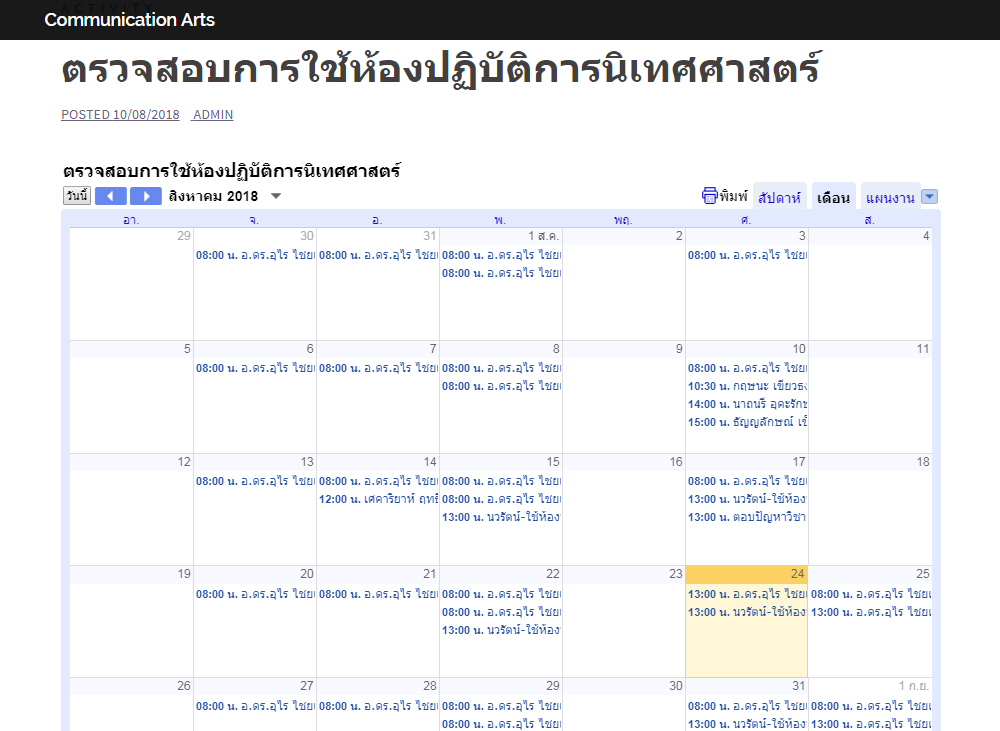Click the วันนี้ (today) button
This screenshot has height=731, width=1000.
pyautogui.click(x=77, y=195)
